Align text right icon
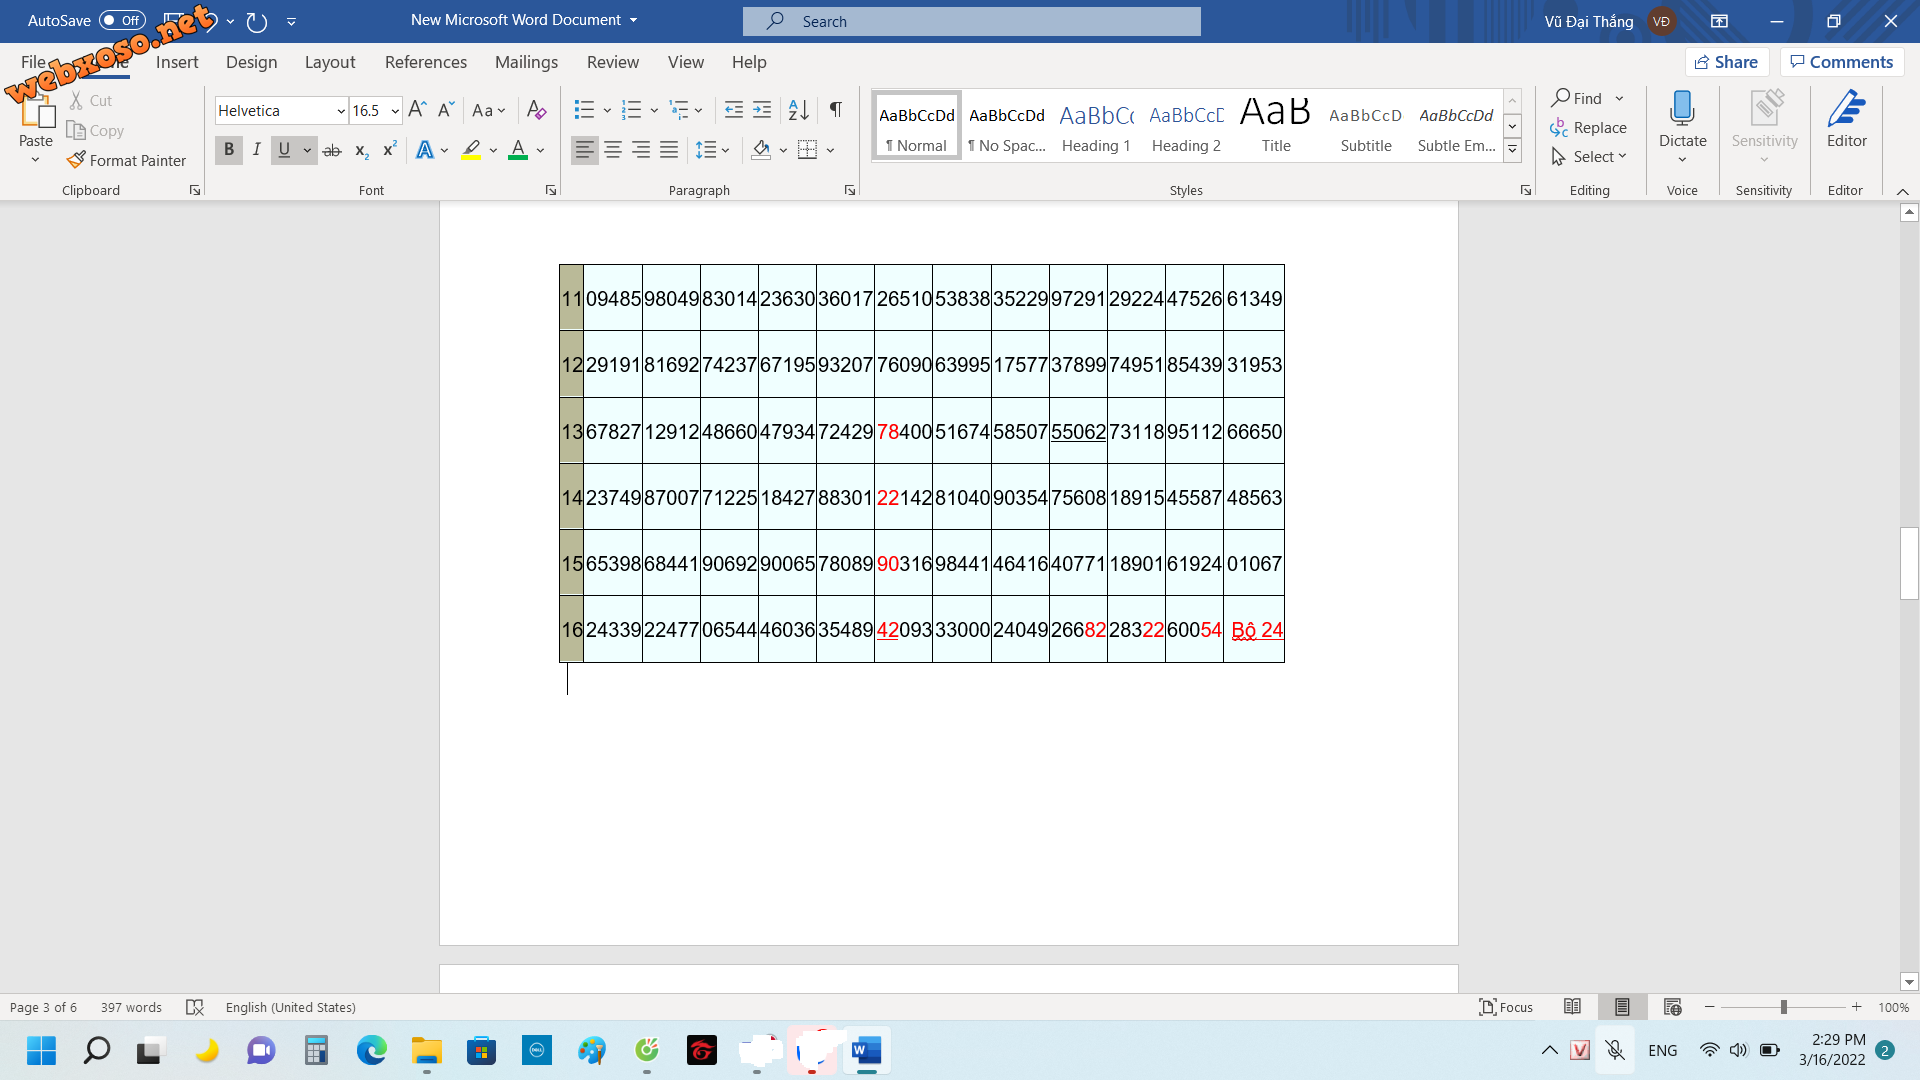This screenshot has height=1080, width=1920. coord(641,150)
